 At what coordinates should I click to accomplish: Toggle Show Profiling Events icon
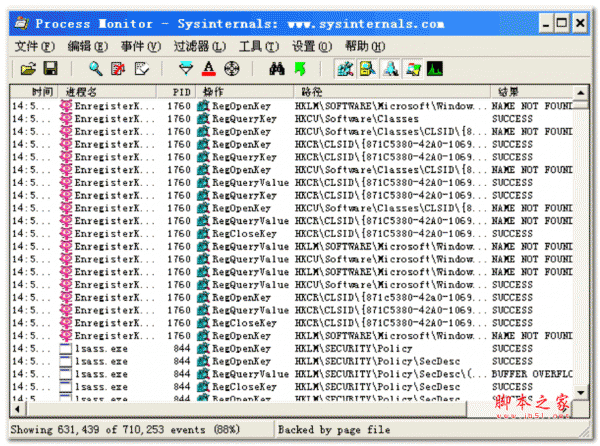pyautogui.click(x=435, y=69)
